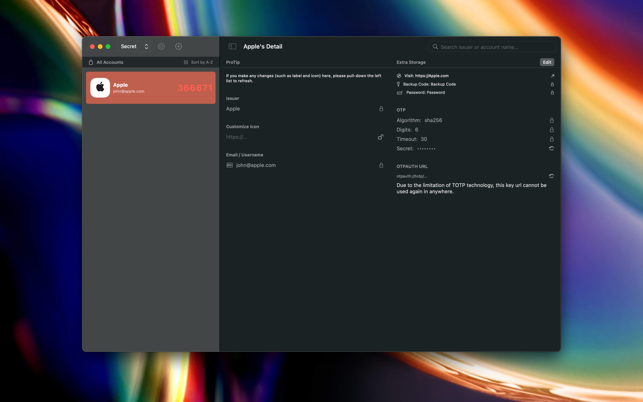
Task: Click the Apple's Detail title
Action: (x=263, y=47)
